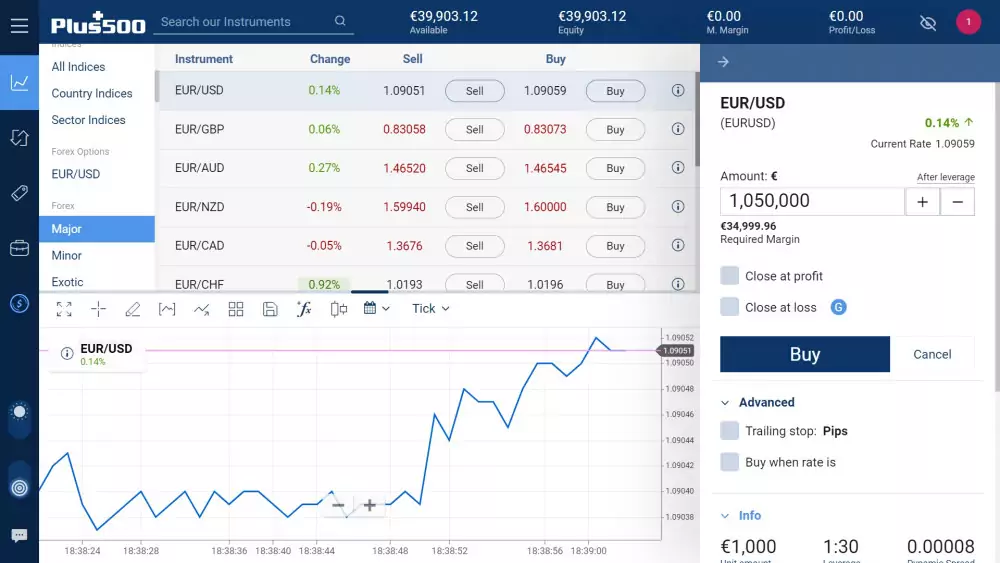Open the chart type line icon
The width and height of the screenshot is (1000, 563).
(167, 309)
